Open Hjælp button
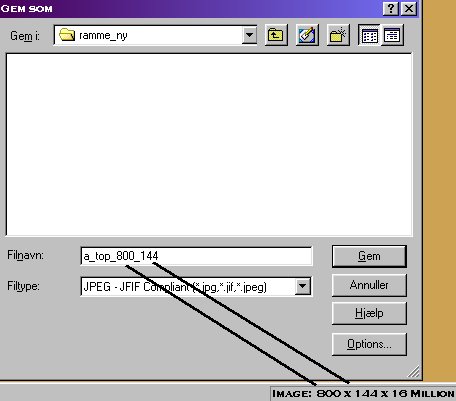 click(x=369, y=313)
